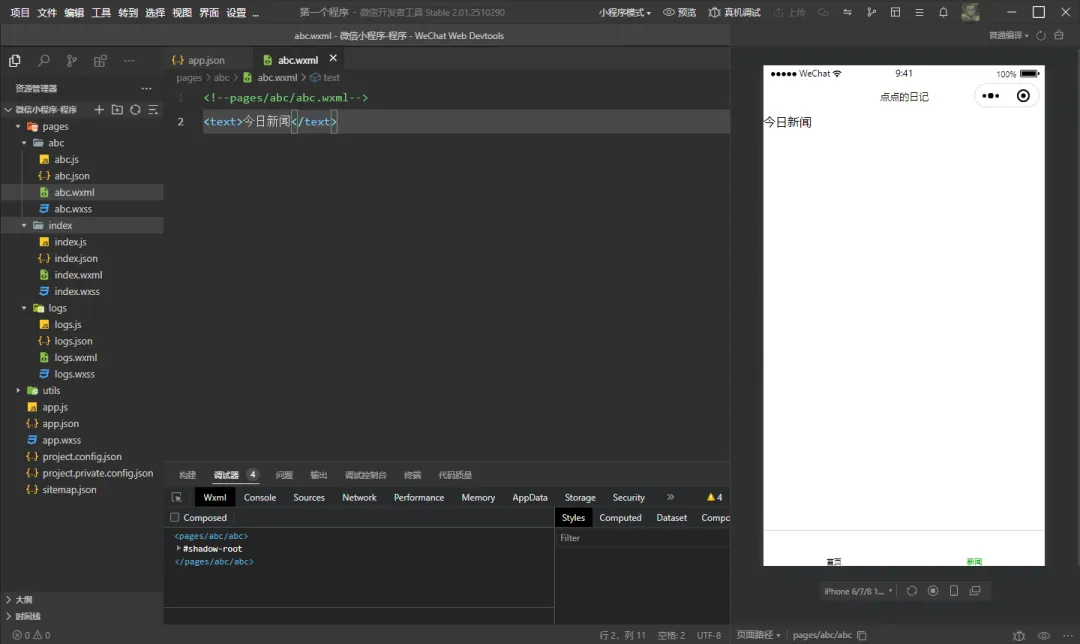
Task: Switch to the Console tab
Action: point(260,497)
